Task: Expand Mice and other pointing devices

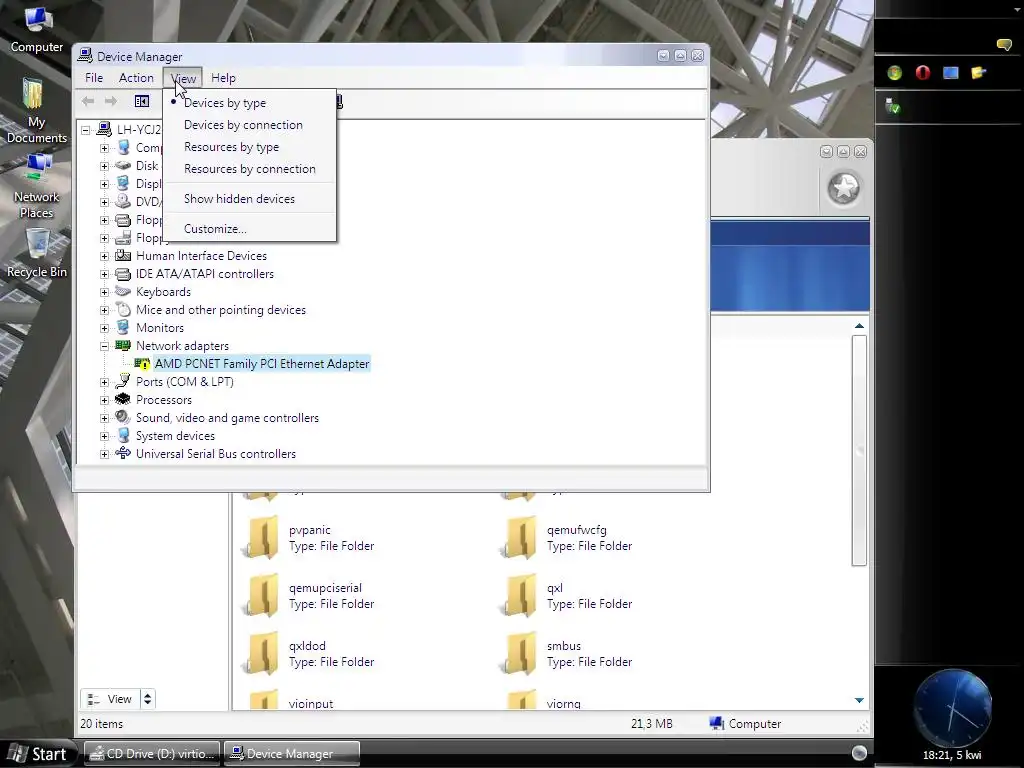Action: (x=104, y=310)
